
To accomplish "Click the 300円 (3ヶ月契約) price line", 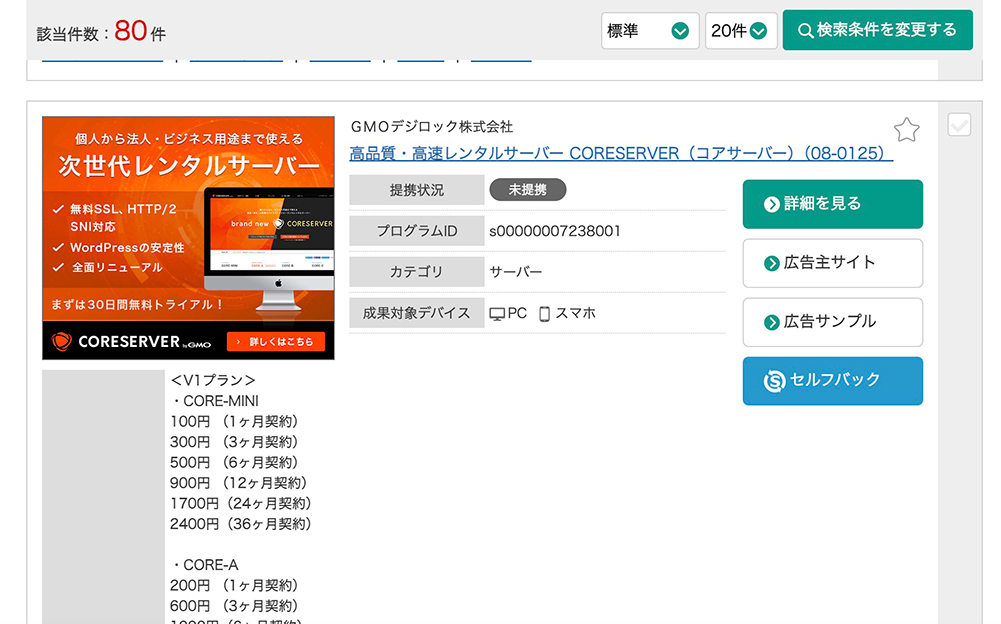I will click(234, 442).
